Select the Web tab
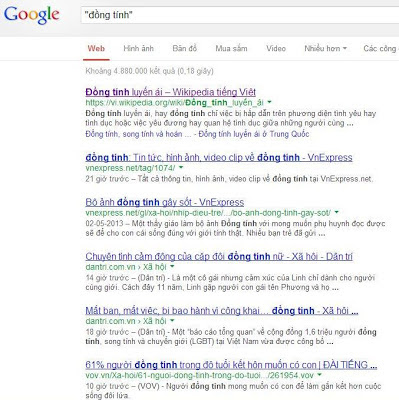This screenshot has height=400, width=399. coord(96,49)
